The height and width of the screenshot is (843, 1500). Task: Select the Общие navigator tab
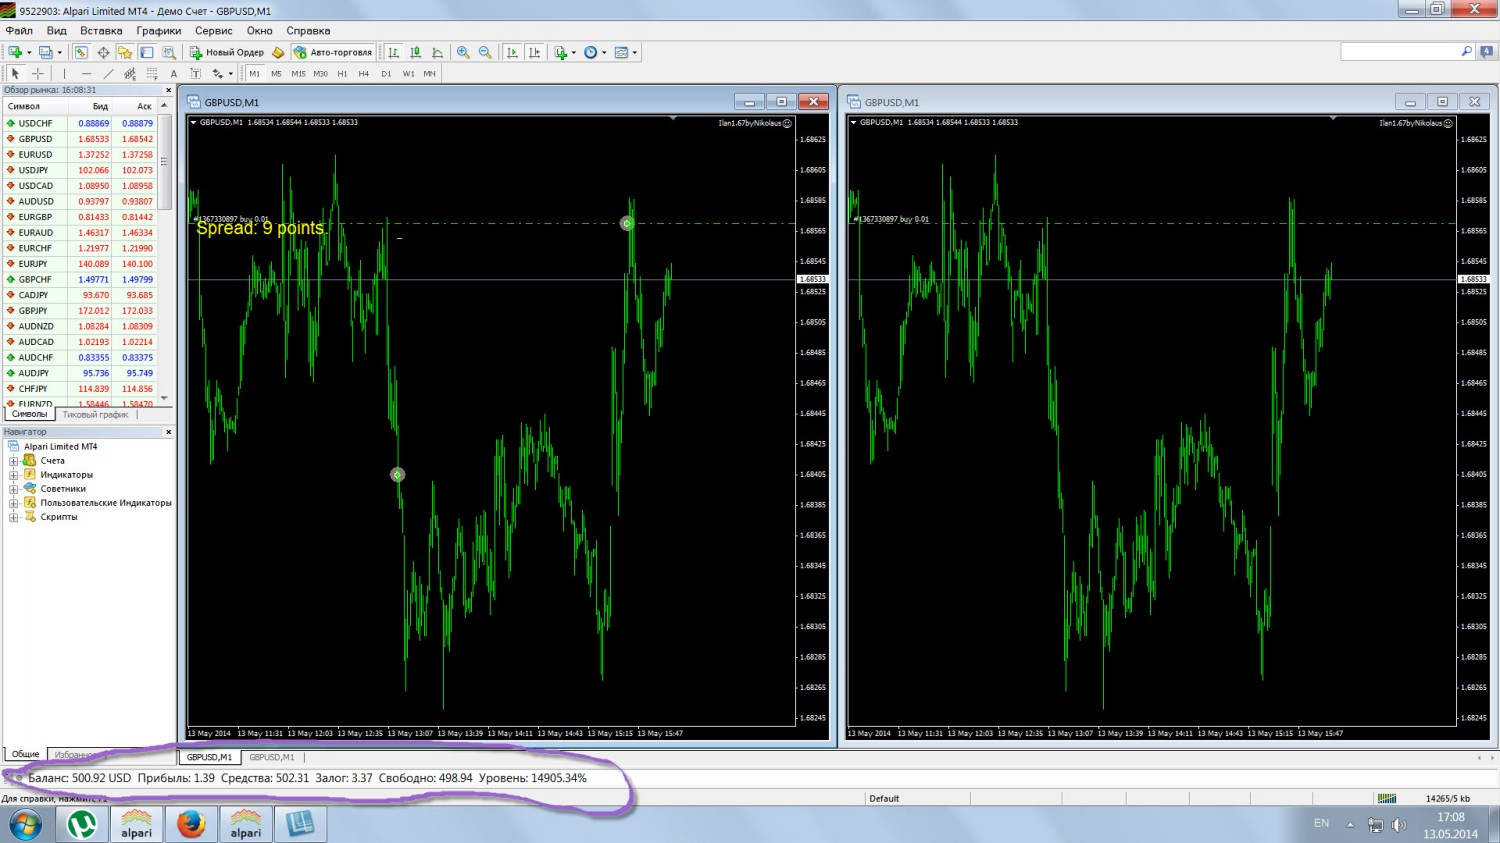point(25,754)
